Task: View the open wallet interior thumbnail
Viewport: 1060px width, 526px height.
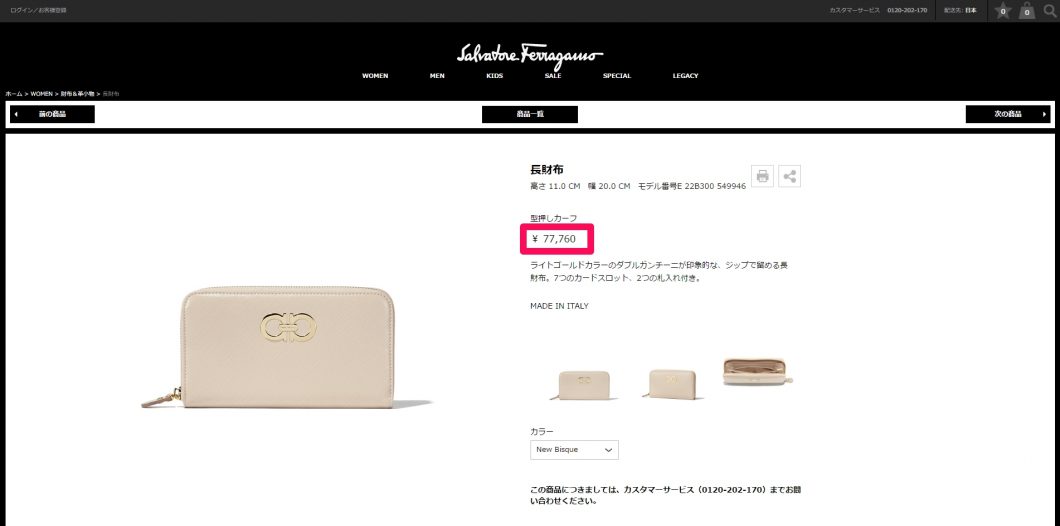Action: (x=758, y=372)
